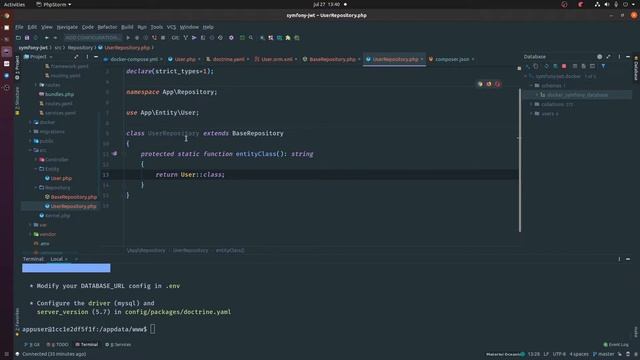Viewport: 640px width, 360px height.
Task: Click the Stop square icon in toolbar
Action: click(163, 38)
